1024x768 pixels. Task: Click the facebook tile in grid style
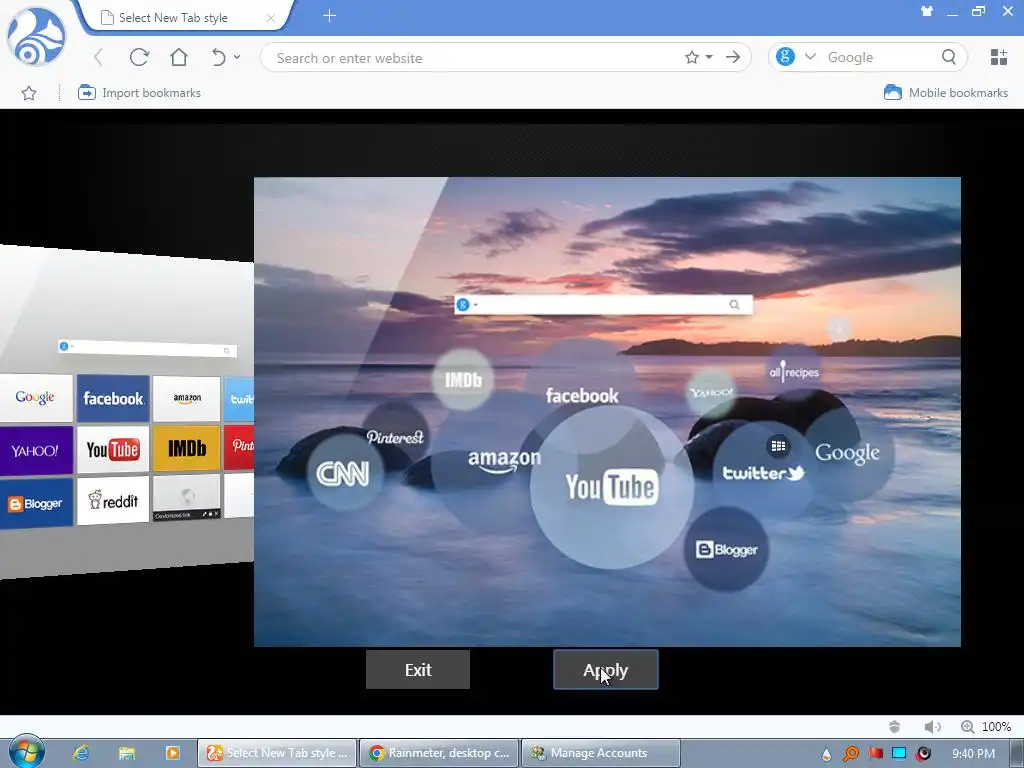click(x=113, y=398)
